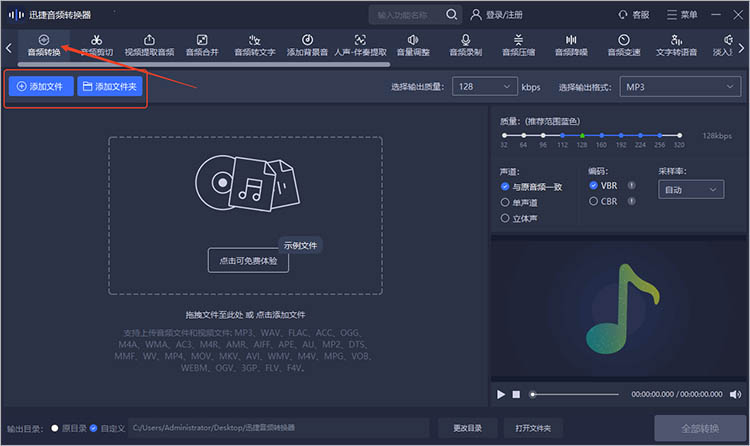The width and height of the screenshot is (750, 446).
Task: Play the audio preview
Action: [x=500, y=394]
